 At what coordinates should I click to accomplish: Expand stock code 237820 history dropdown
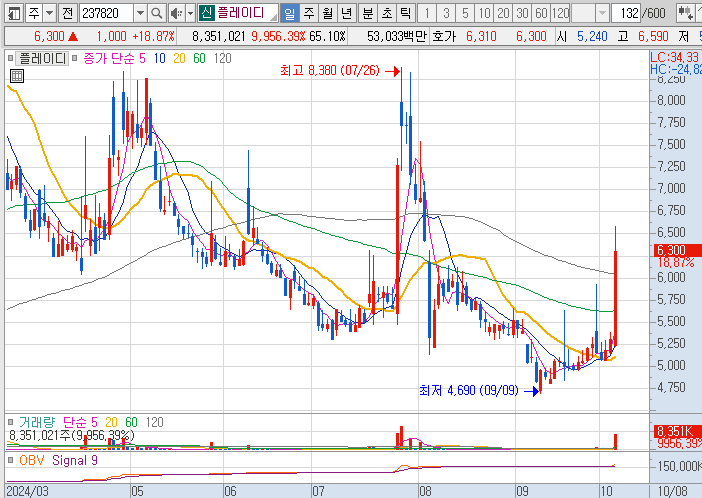[x=140, y=13]
